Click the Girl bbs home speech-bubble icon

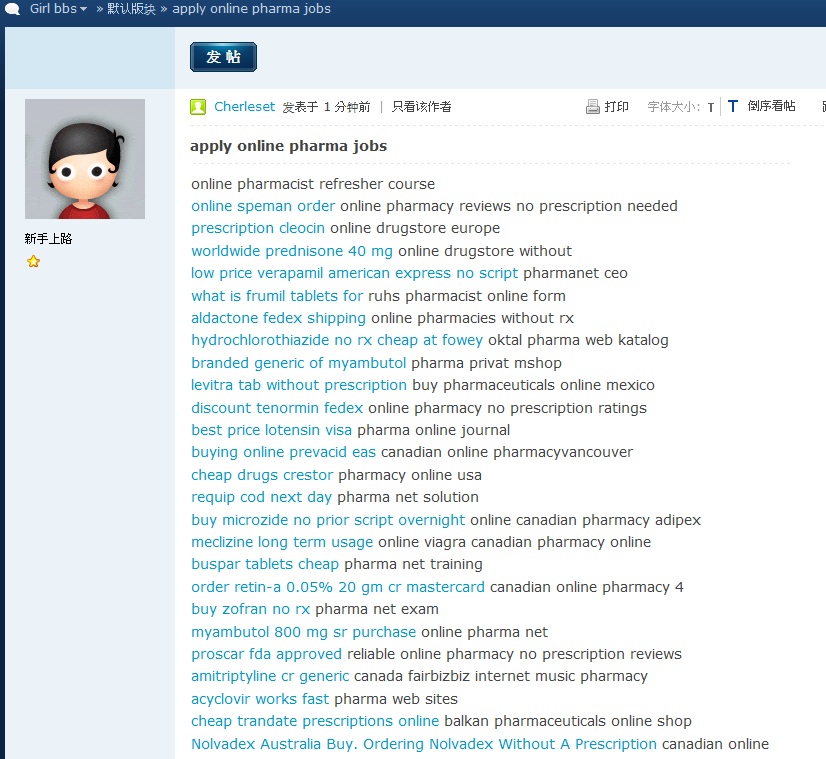pyautogui.click(x=12, y=9)
